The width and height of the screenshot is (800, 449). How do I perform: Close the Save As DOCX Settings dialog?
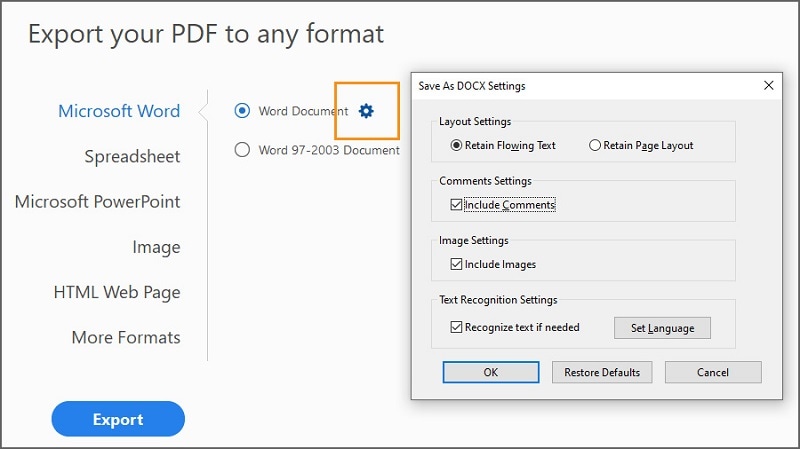pyautogui.click(x=768, y=86)
